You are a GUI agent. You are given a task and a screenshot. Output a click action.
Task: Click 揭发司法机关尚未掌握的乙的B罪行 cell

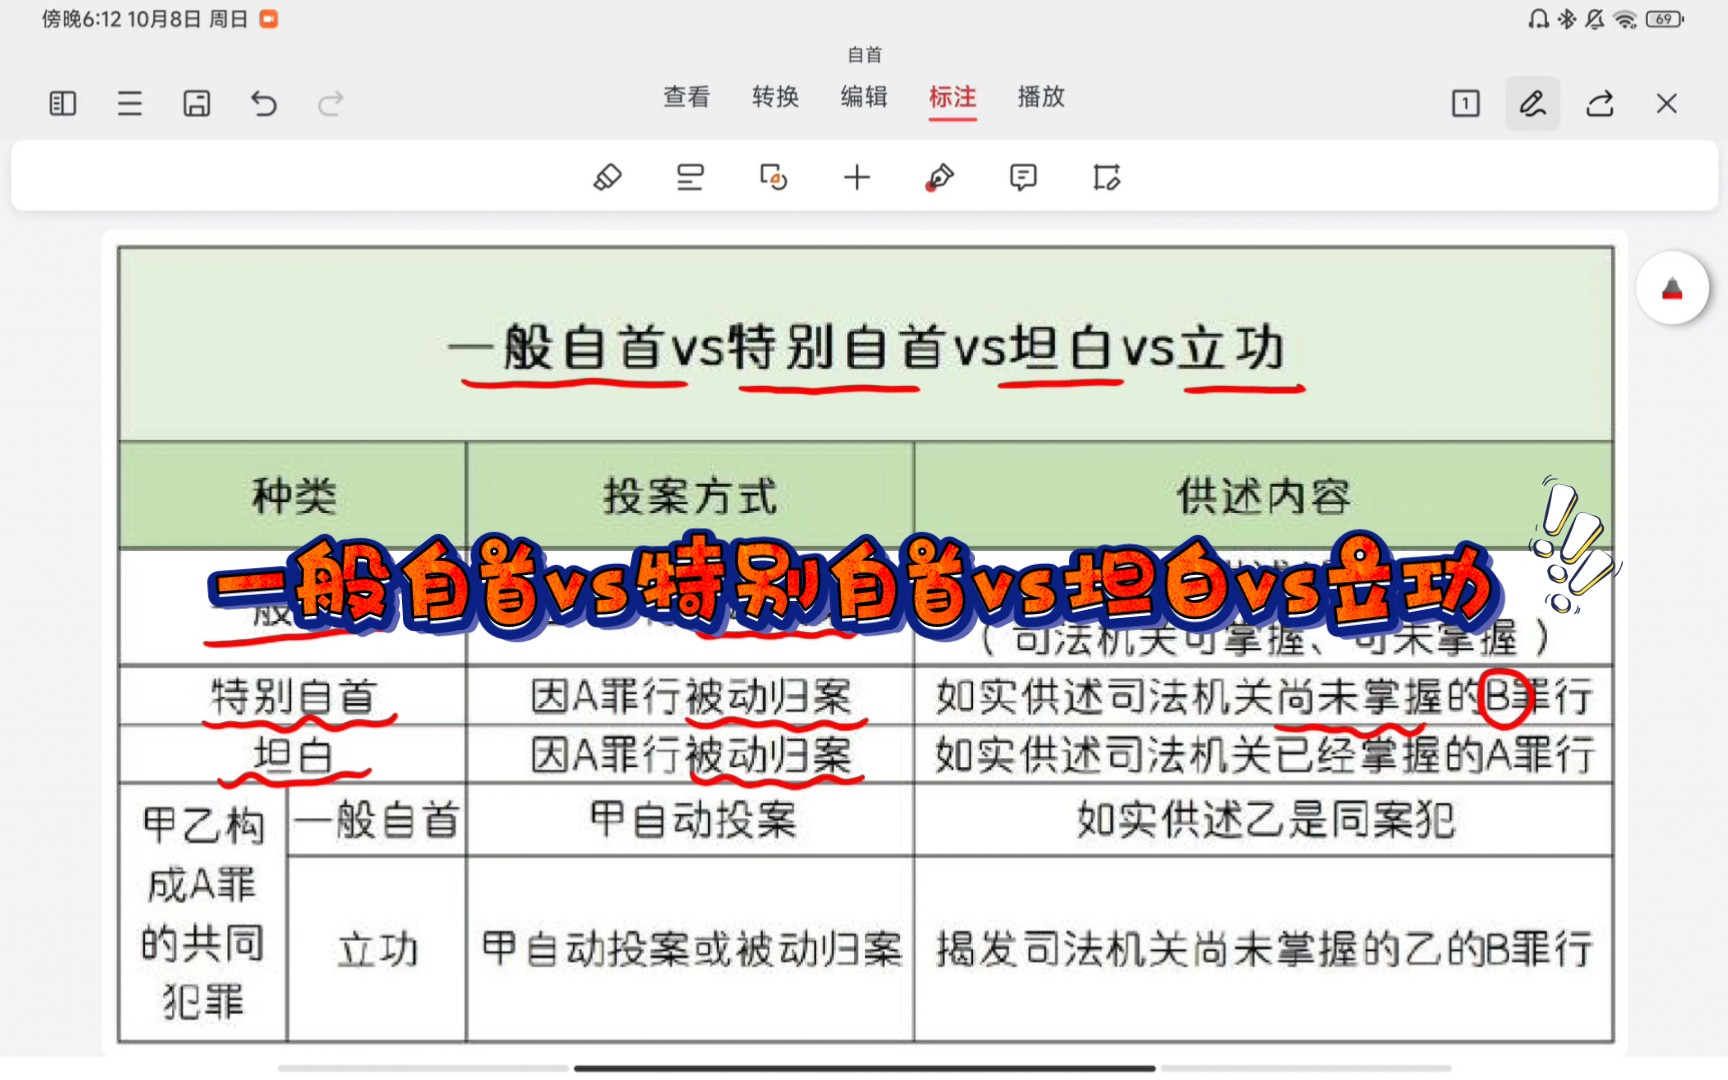pyautogui.click(x=1264, y=949)
